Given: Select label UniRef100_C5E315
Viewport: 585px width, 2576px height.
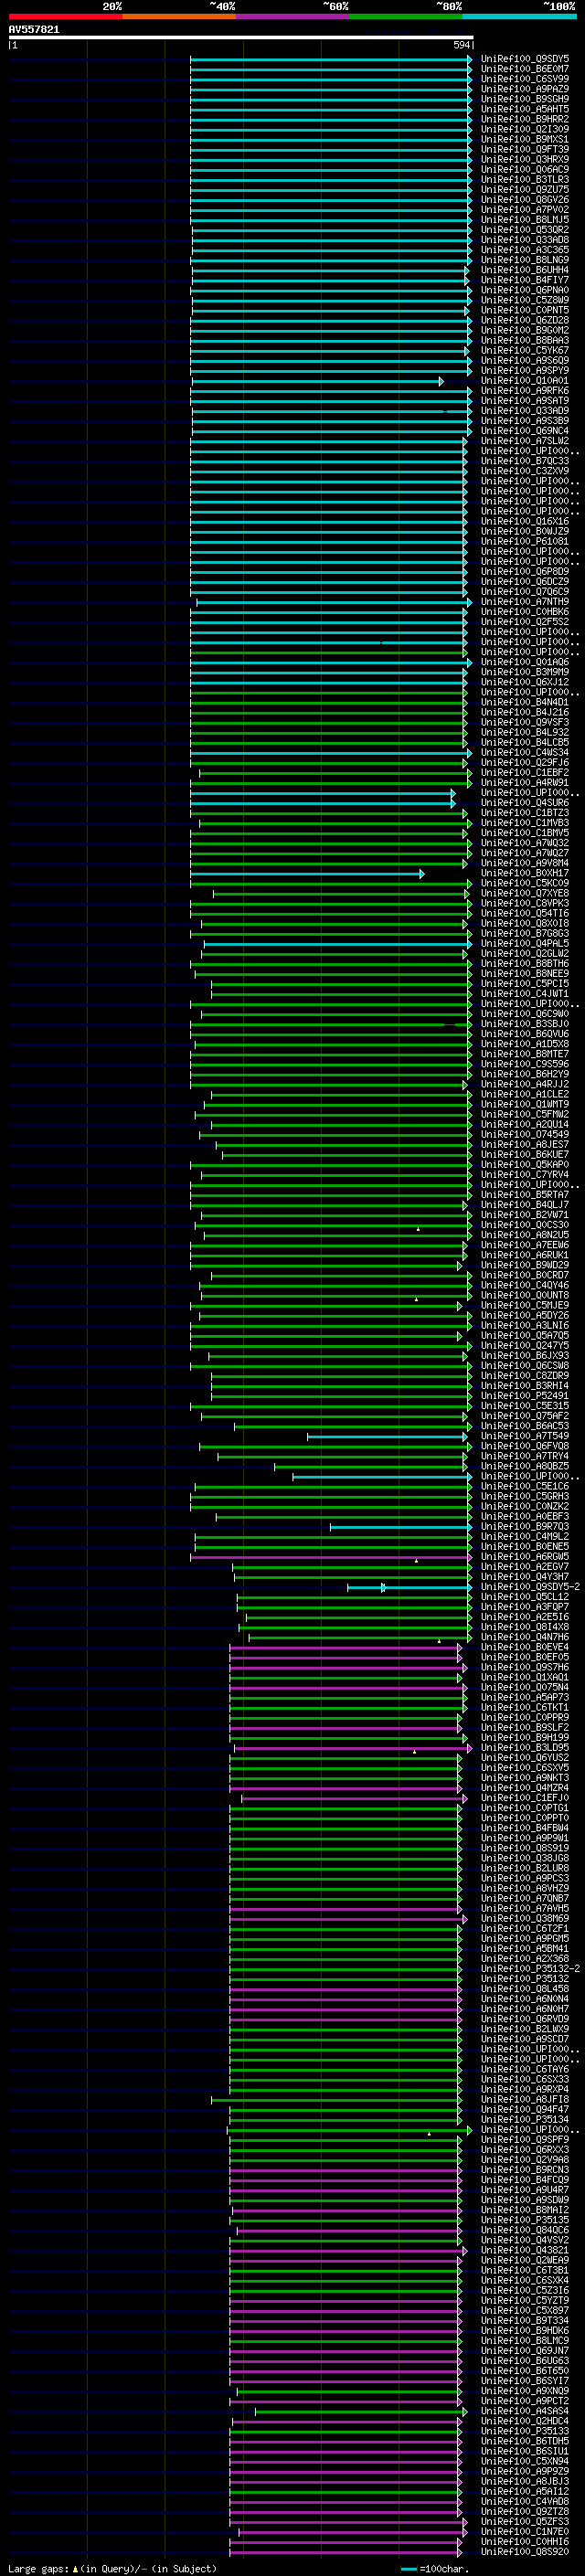Looking at the screenshot, I should pos(525,1406).
